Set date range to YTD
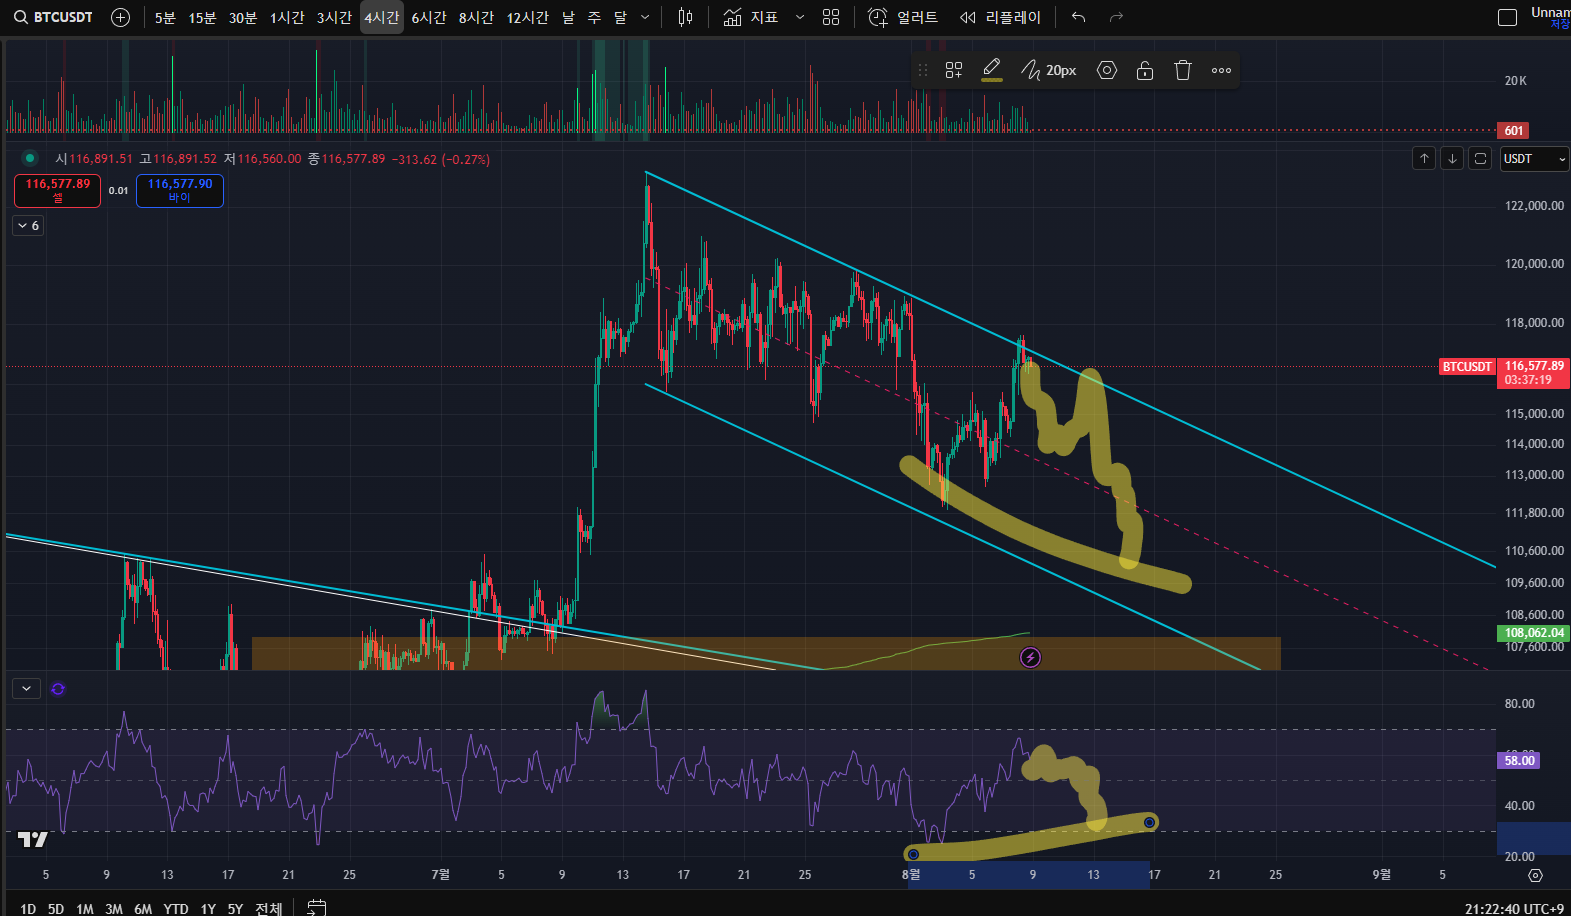 (x=176, y=908)
